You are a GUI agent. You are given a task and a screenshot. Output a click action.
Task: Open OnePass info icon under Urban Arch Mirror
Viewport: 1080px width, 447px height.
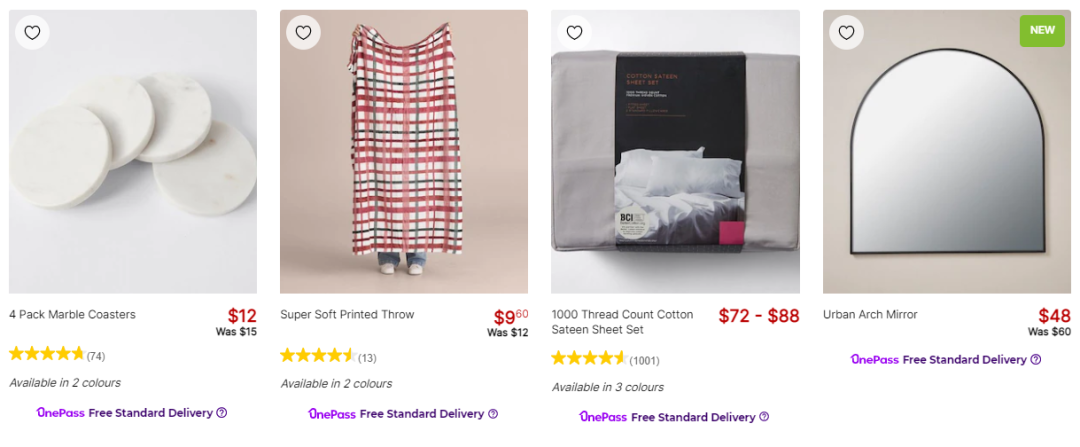tap(1036, 359)
